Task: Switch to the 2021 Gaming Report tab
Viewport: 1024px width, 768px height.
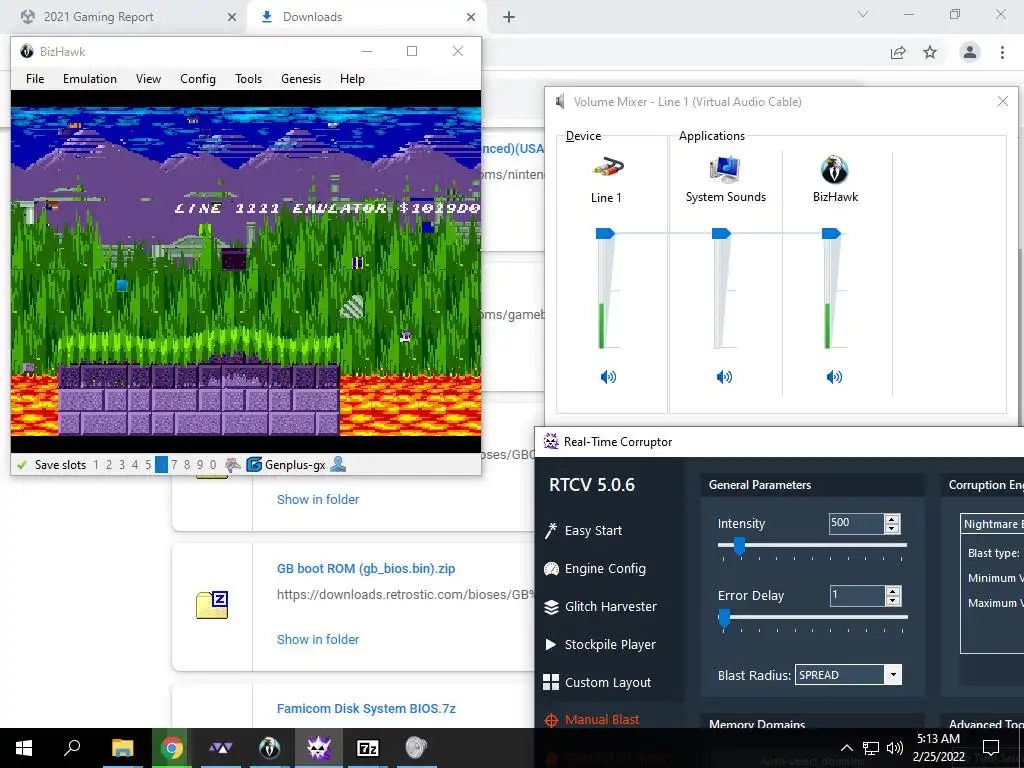Action: point(129,17)
